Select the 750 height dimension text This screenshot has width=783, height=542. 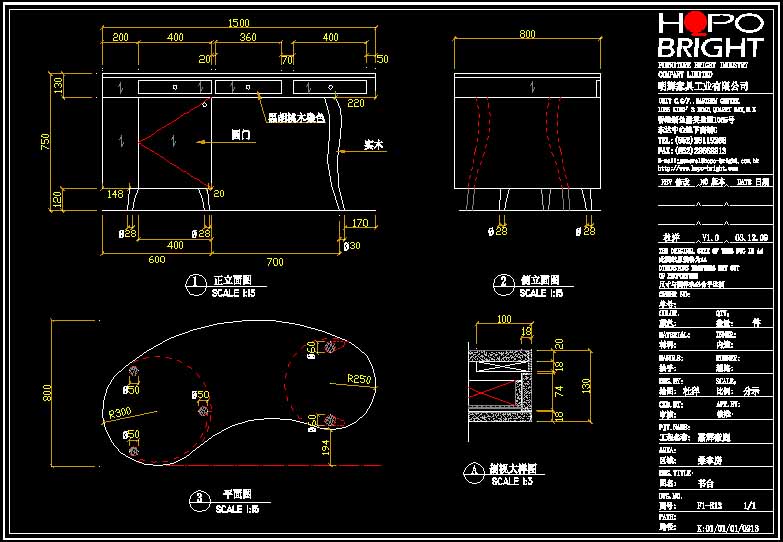coord(45,143)
